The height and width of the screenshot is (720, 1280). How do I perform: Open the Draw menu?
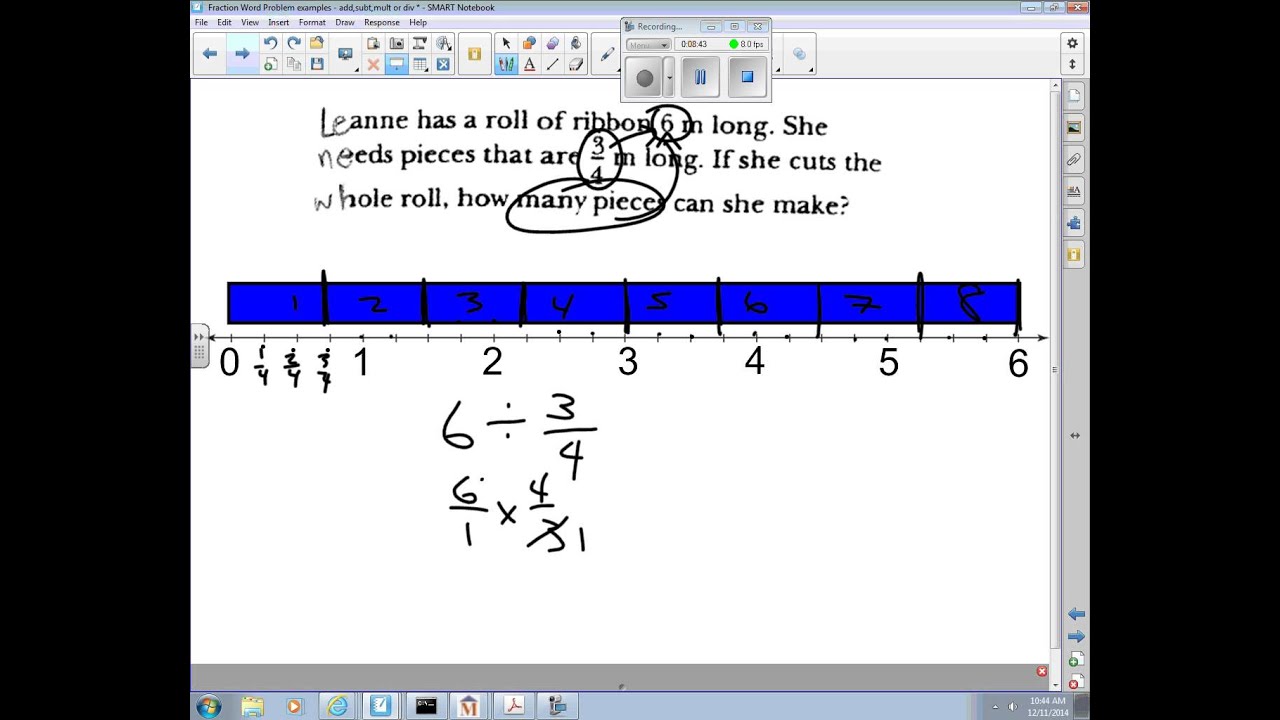pyautogui.click(x=345, y=22)
